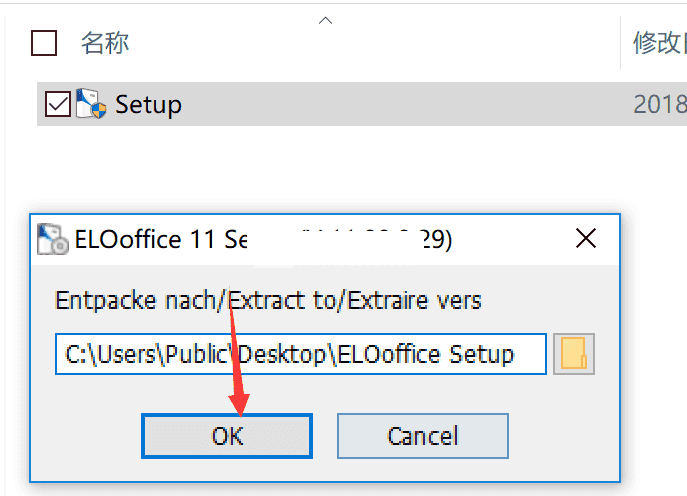The height and width of the screenshot is (496, 687).
Task: Toggle the select-all checkbox in header
Action: 45,43
